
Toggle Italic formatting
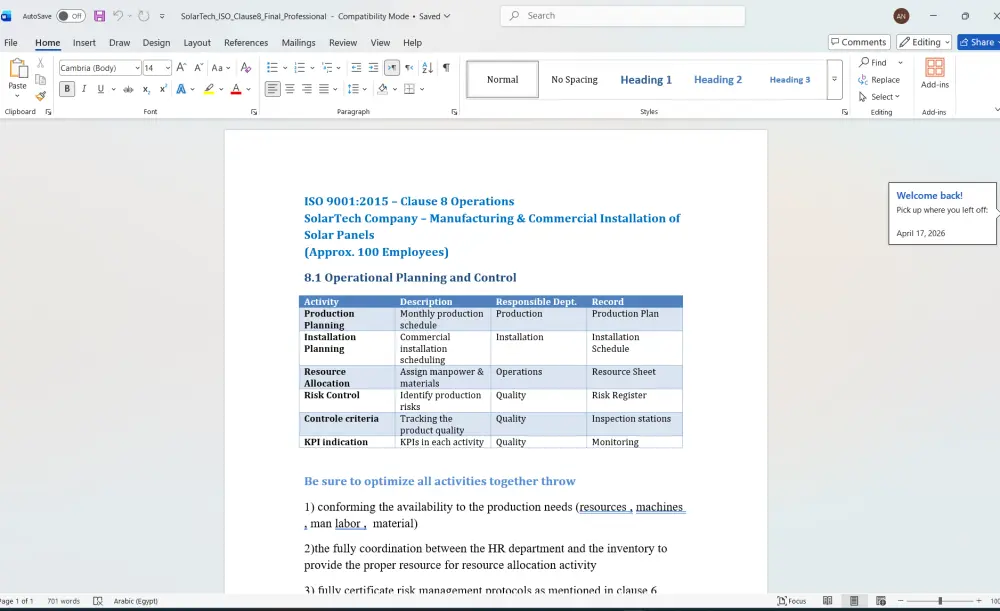click(84, 89)
